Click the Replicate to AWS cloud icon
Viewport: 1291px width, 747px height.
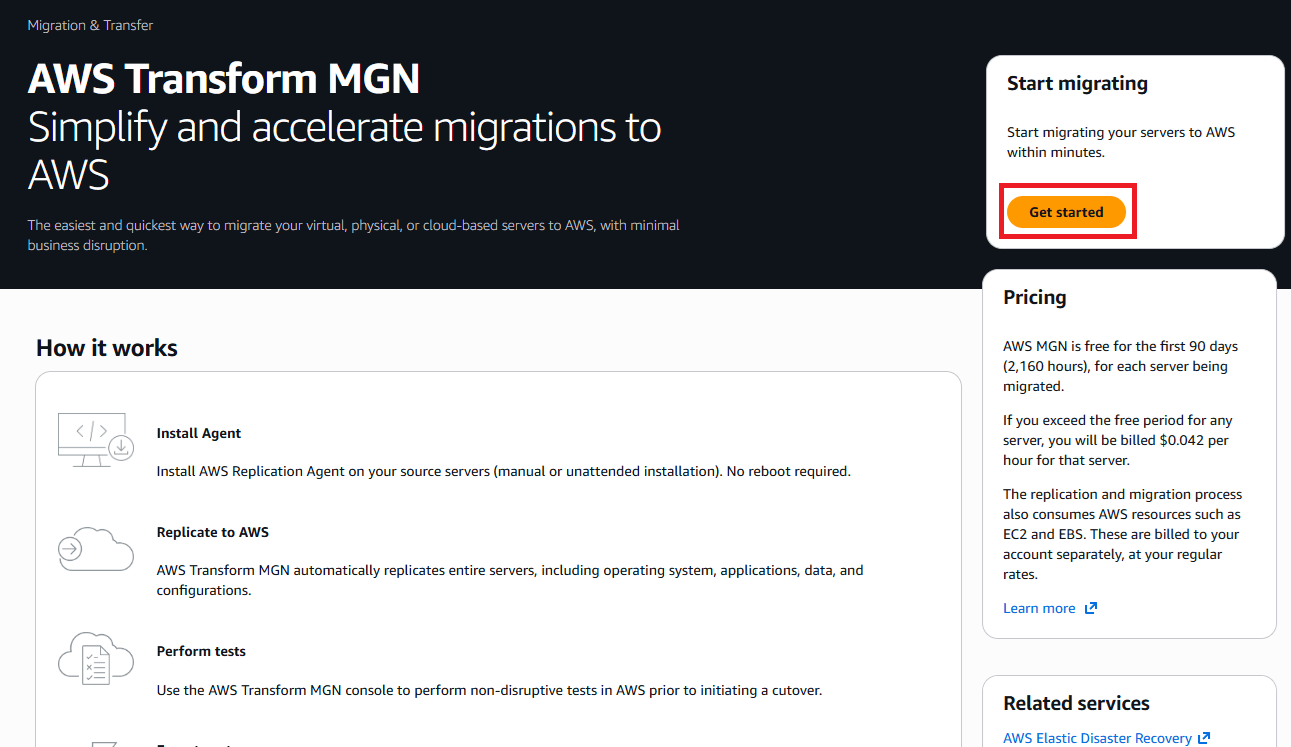click(96, 548)
